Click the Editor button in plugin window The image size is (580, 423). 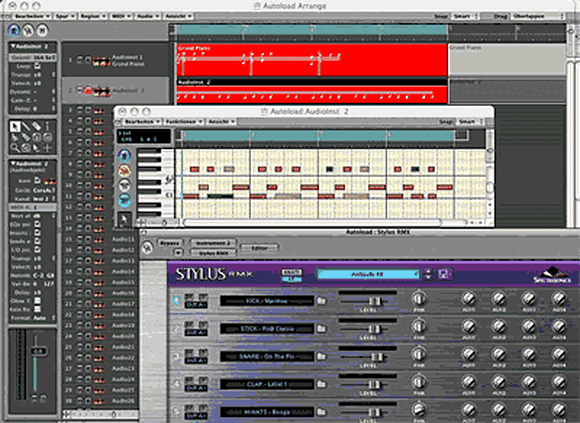click(x=259, y=248)
